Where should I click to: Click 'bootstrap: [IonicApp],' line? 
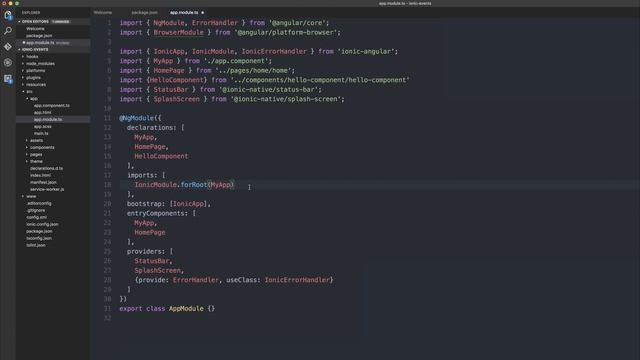pos(169,204)
